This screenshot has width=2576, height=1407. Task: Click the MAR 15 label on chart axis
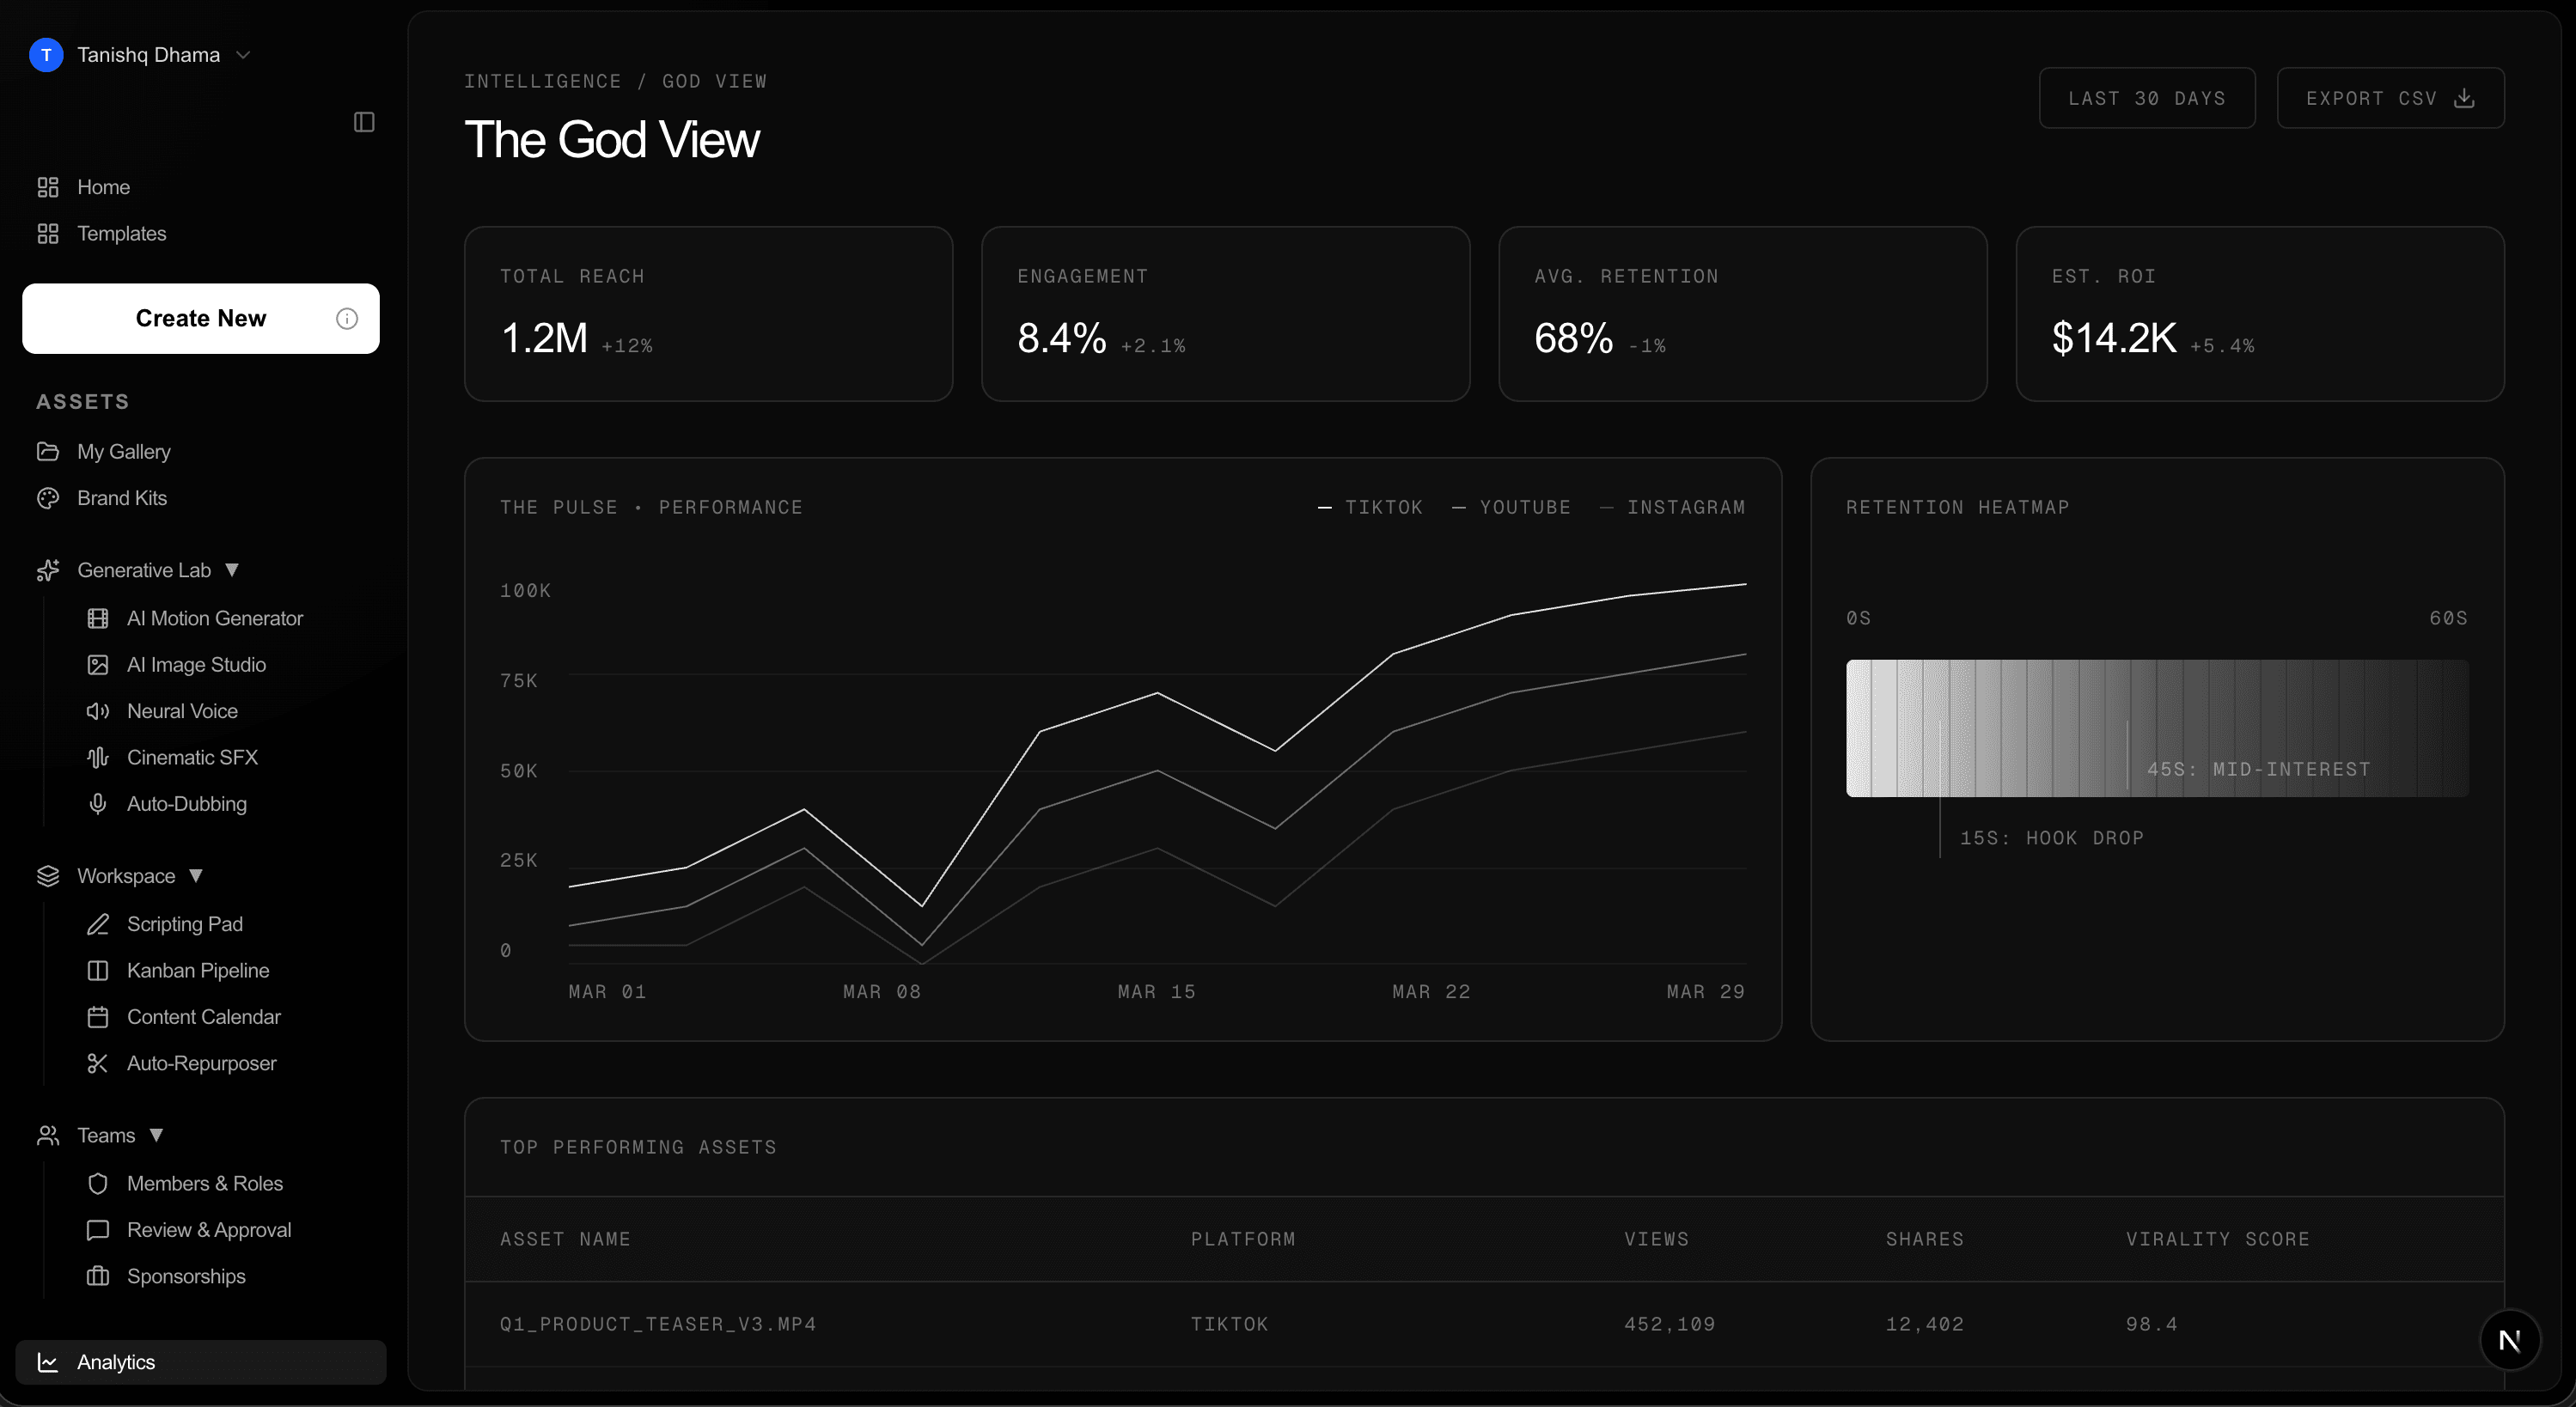tap(1156, 992)
